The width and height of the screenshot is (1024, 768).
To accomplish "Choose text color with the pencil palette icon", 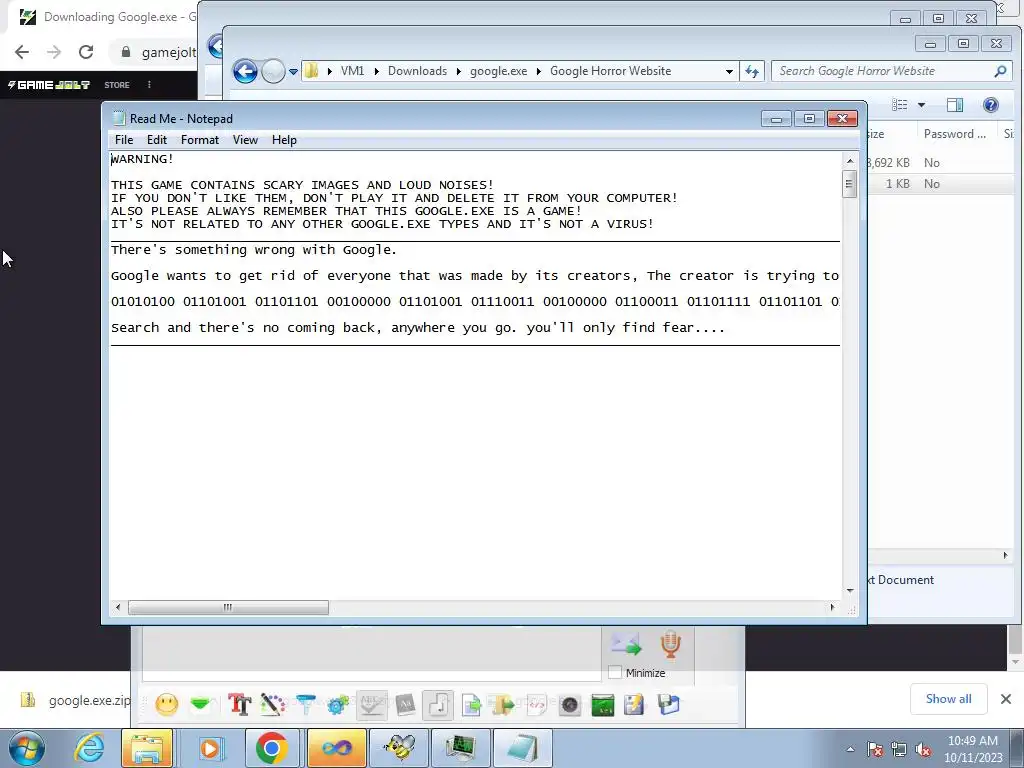I will tap(272, 705).
